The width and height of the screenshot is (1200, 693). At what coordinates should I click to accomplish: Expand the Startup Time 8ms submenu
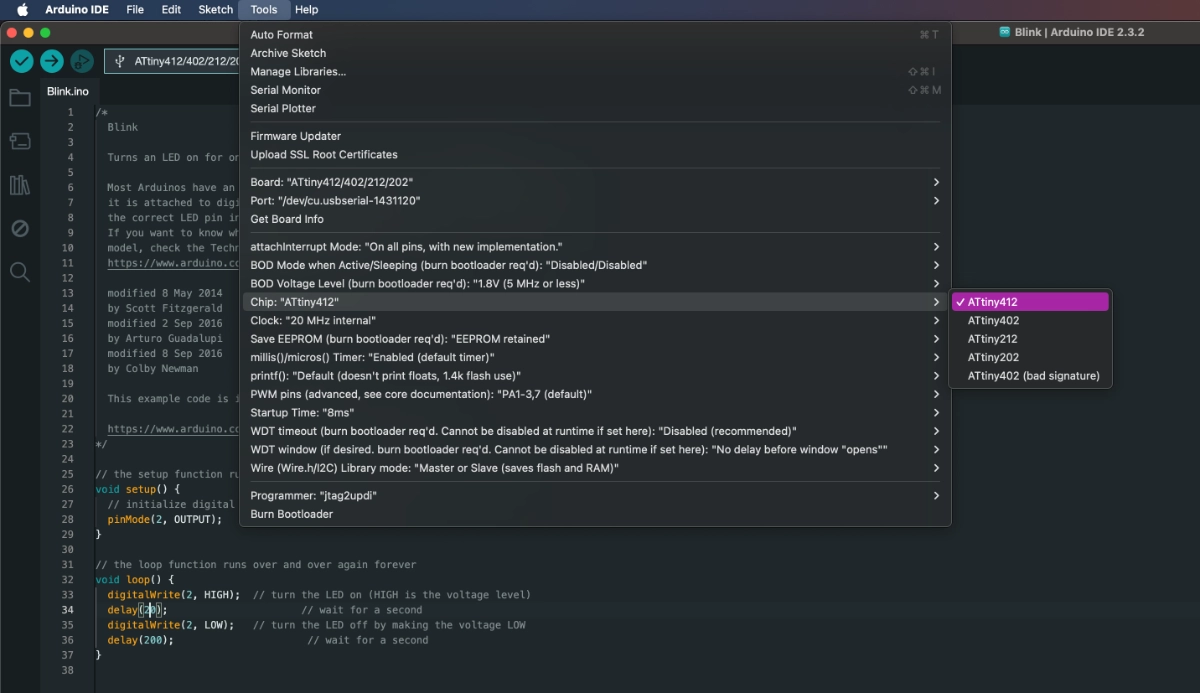(595, 412)
